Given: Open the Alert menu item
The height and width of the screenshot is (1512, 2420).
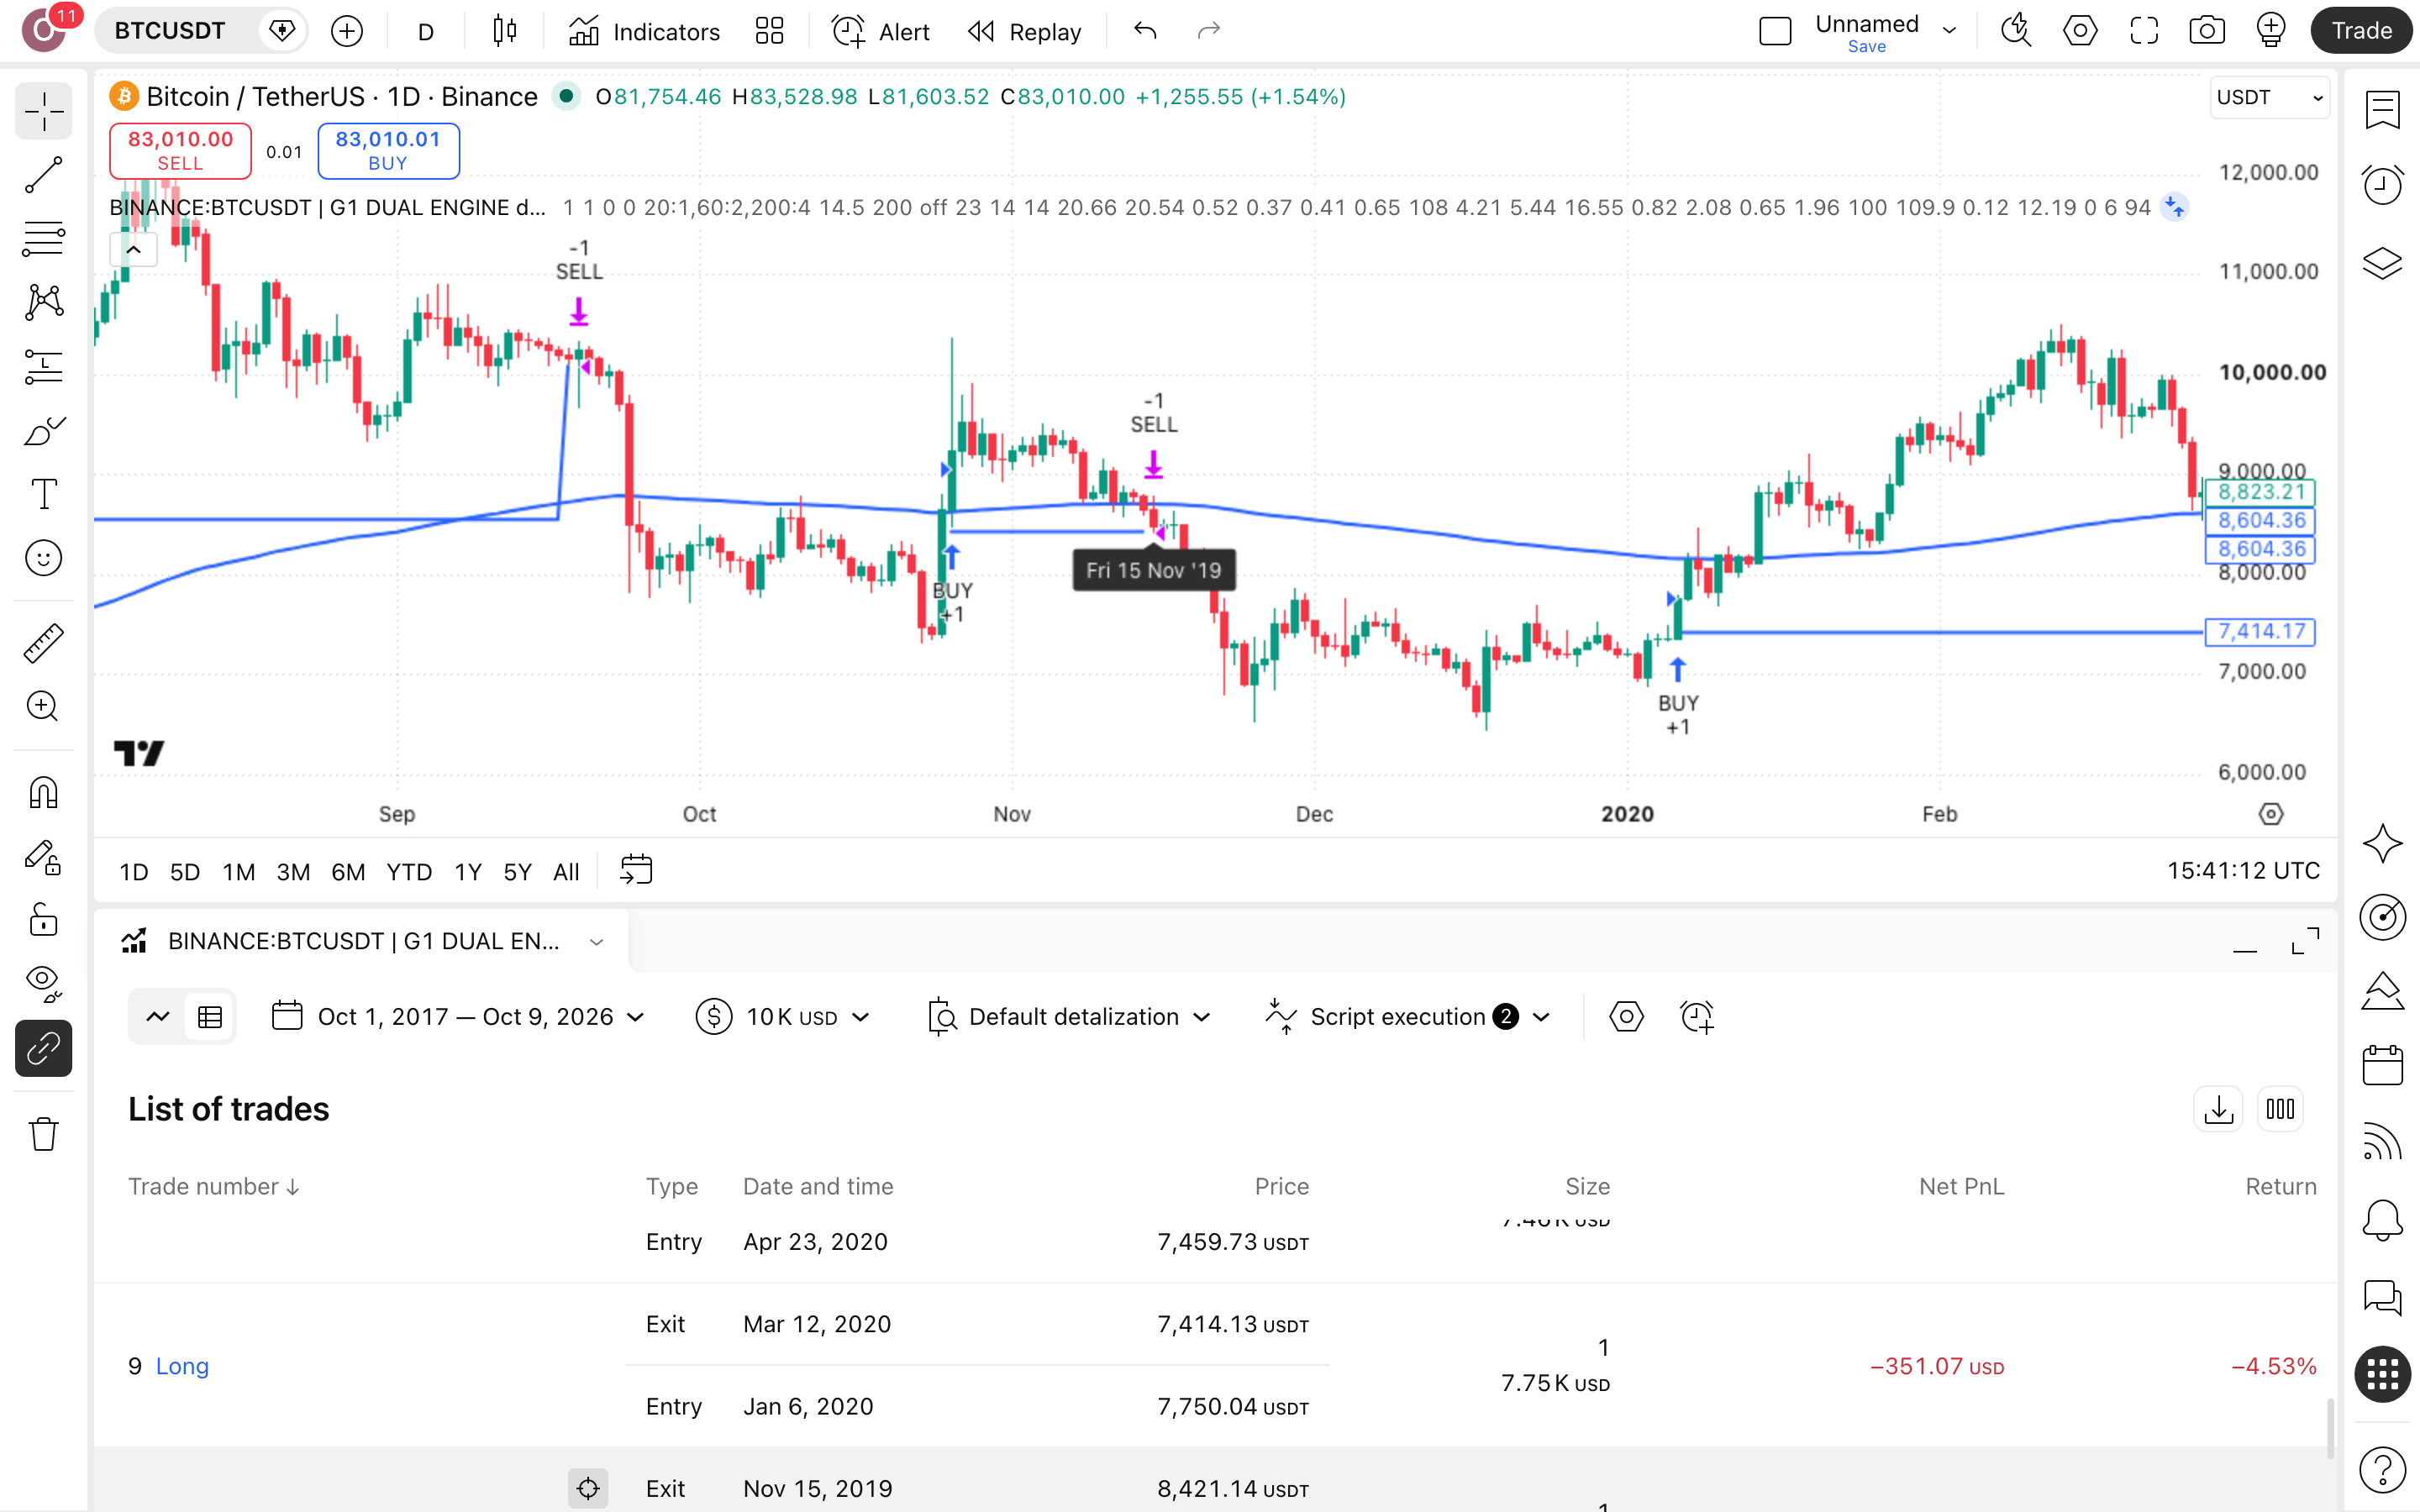Looking at the screenshot, I should click(x=881, y=31).
